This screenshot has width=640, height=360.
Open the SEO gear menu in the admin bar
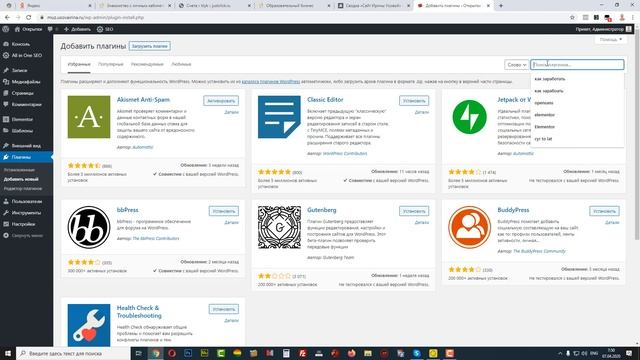click(x=105, y=29)
